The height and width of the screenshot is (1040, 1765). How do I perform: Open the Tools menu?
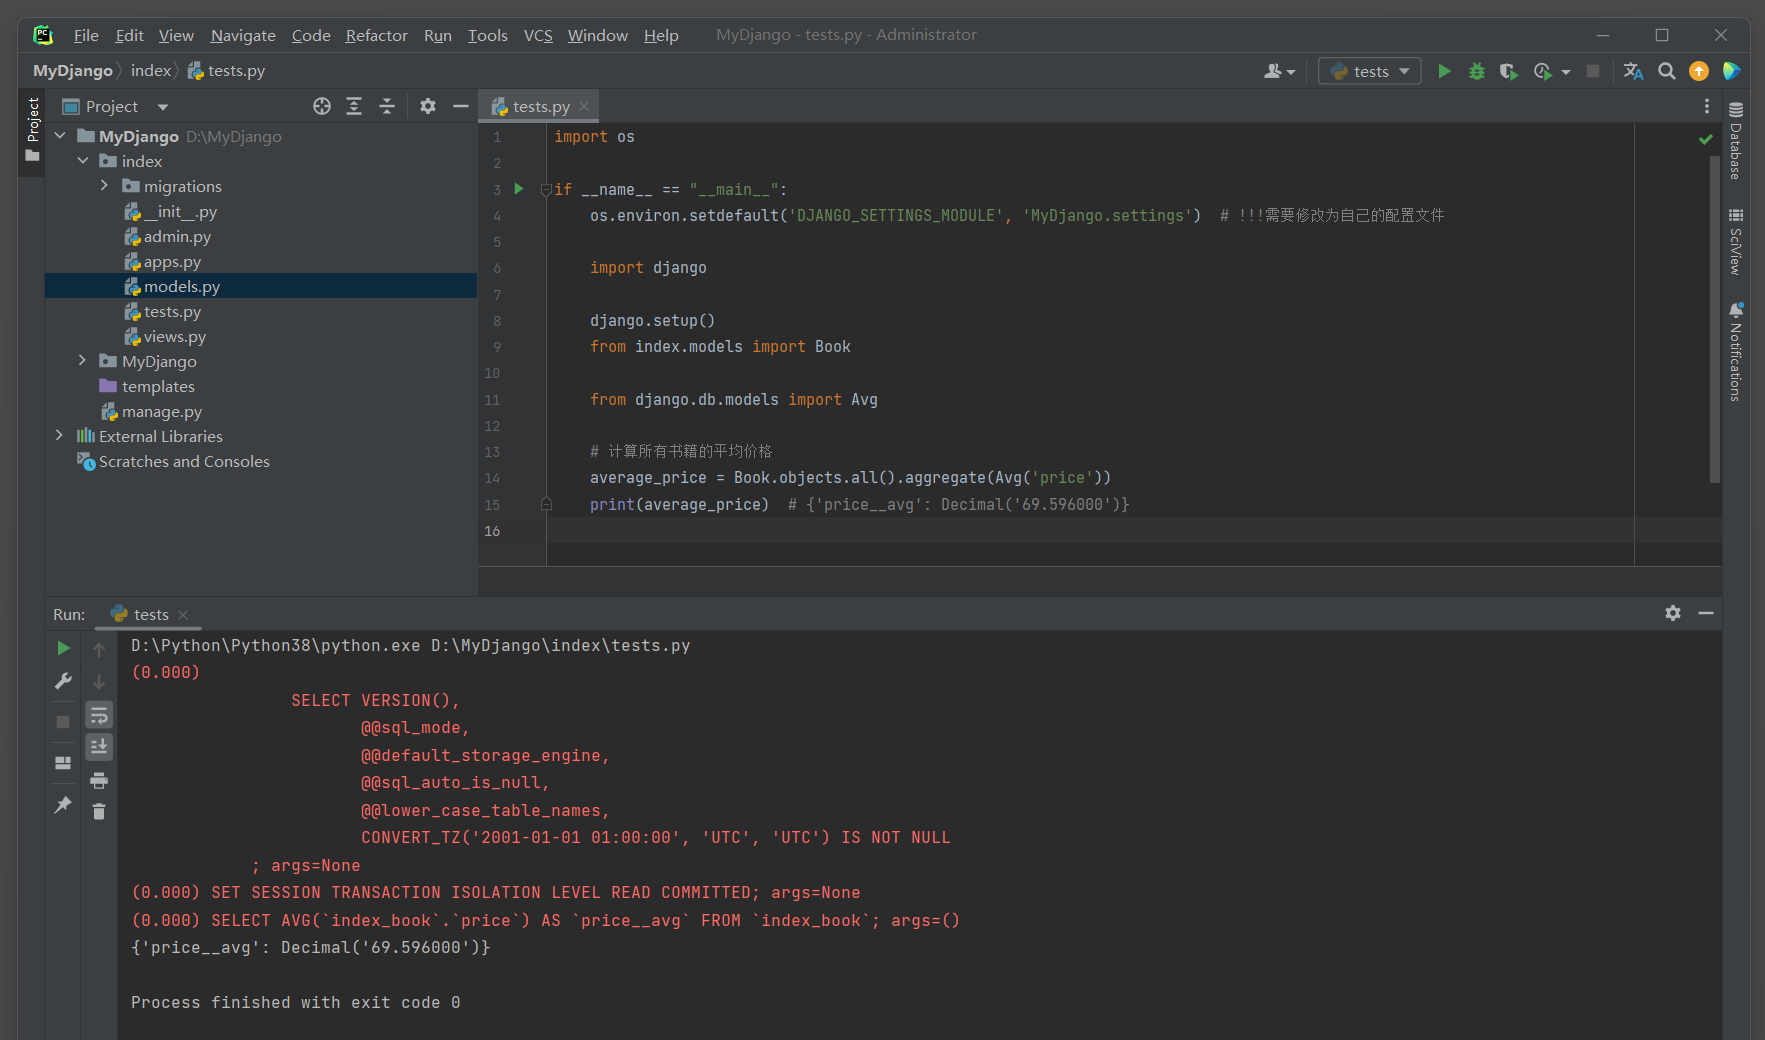pyautogui.click(x=488, y=35)
